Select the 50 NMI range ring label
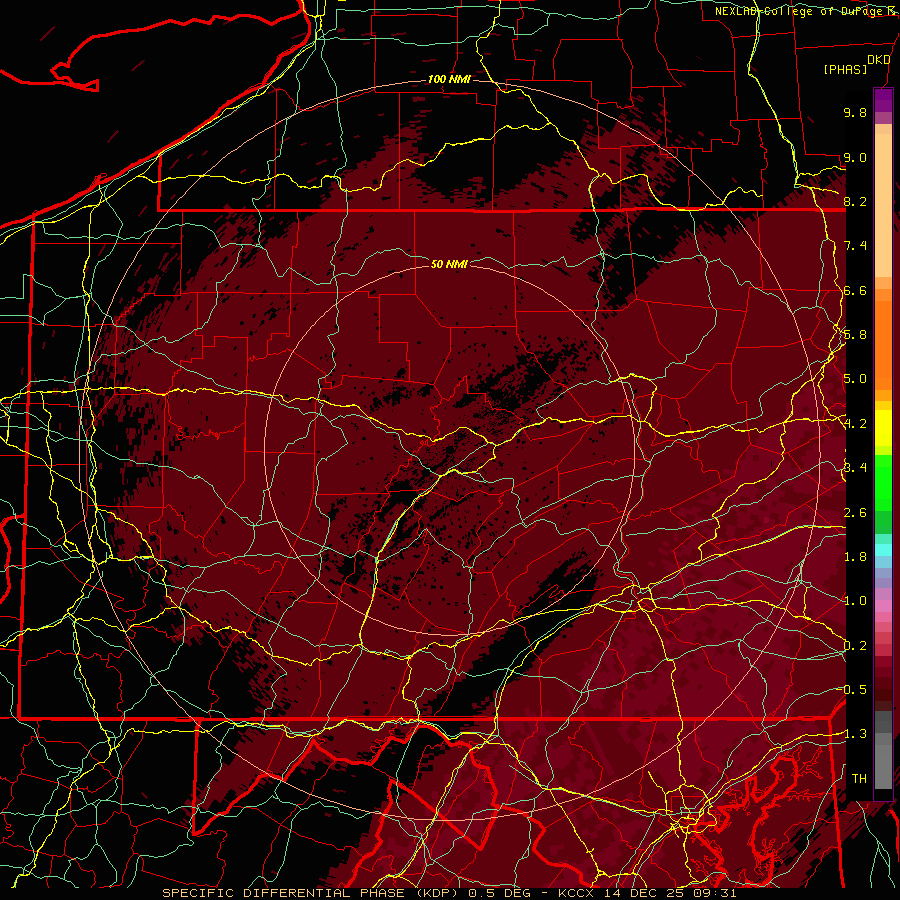The image size is (900, 900). click(449, 264)
